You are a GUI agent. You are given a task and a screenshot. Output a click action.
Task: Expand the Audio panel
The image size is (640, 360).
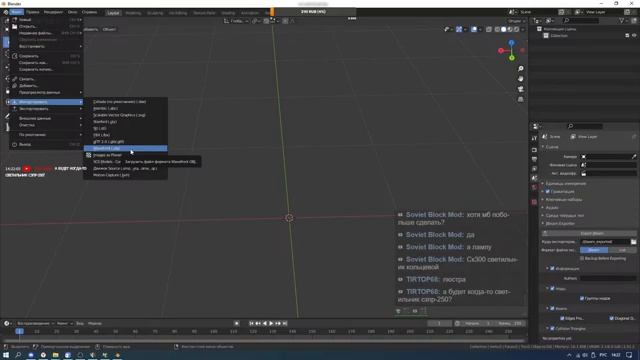click(x=551, y=208)
